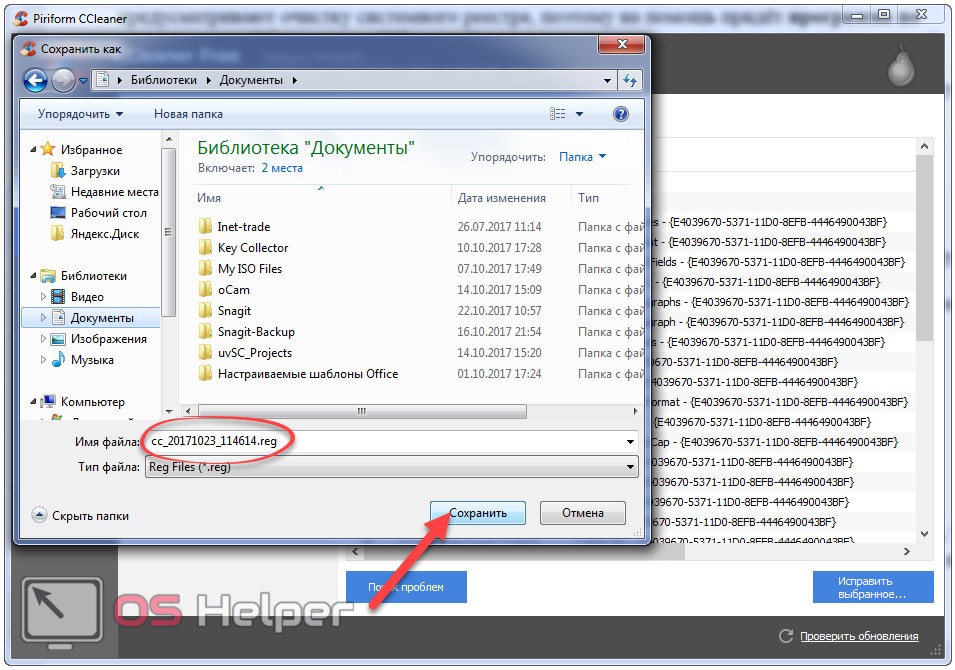Open the Упорядочить: Папка dropdown
The height and width of the screenshot is (670, 955).
click(582, 157)
